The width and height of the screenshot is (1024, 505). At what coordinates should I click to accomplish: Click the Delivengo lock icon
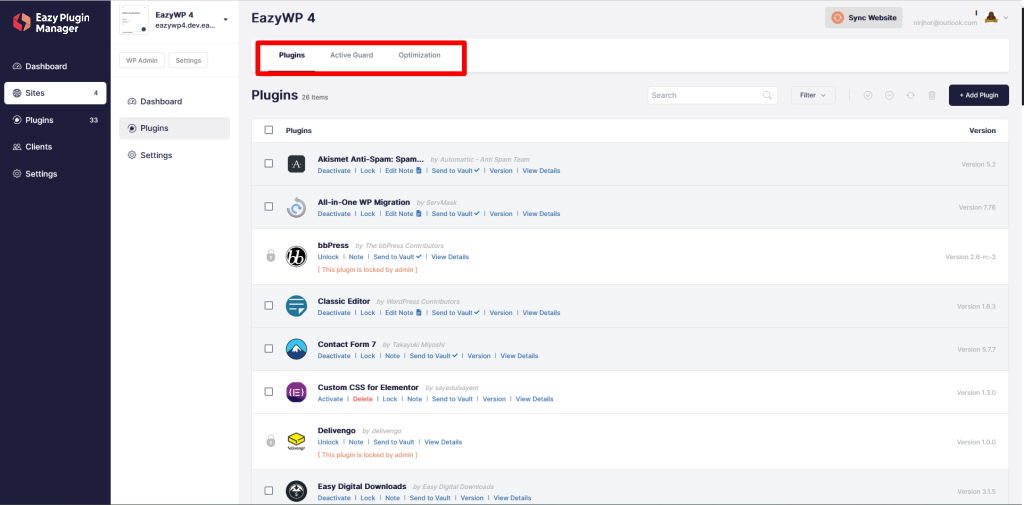(270, 441)
